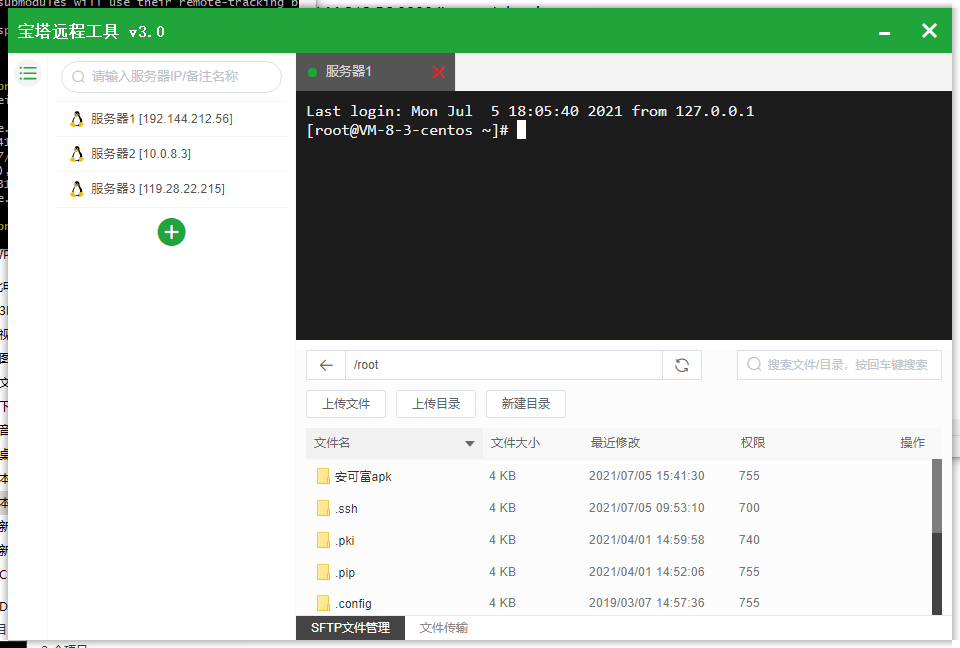960x648 pixels.
Task: Click the 最近修改 column header
Action: point(615,443)
